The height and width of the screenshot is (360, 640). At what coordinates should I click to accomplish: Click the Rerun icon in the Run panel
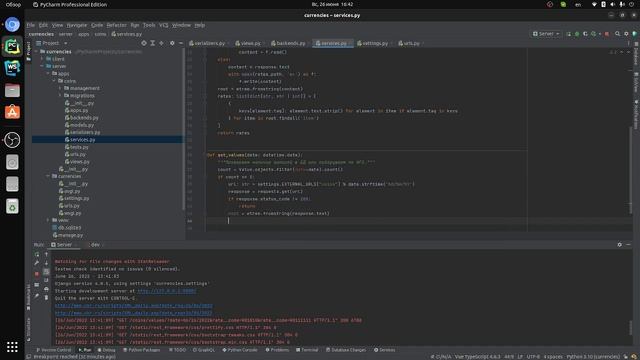coord(37,255)
